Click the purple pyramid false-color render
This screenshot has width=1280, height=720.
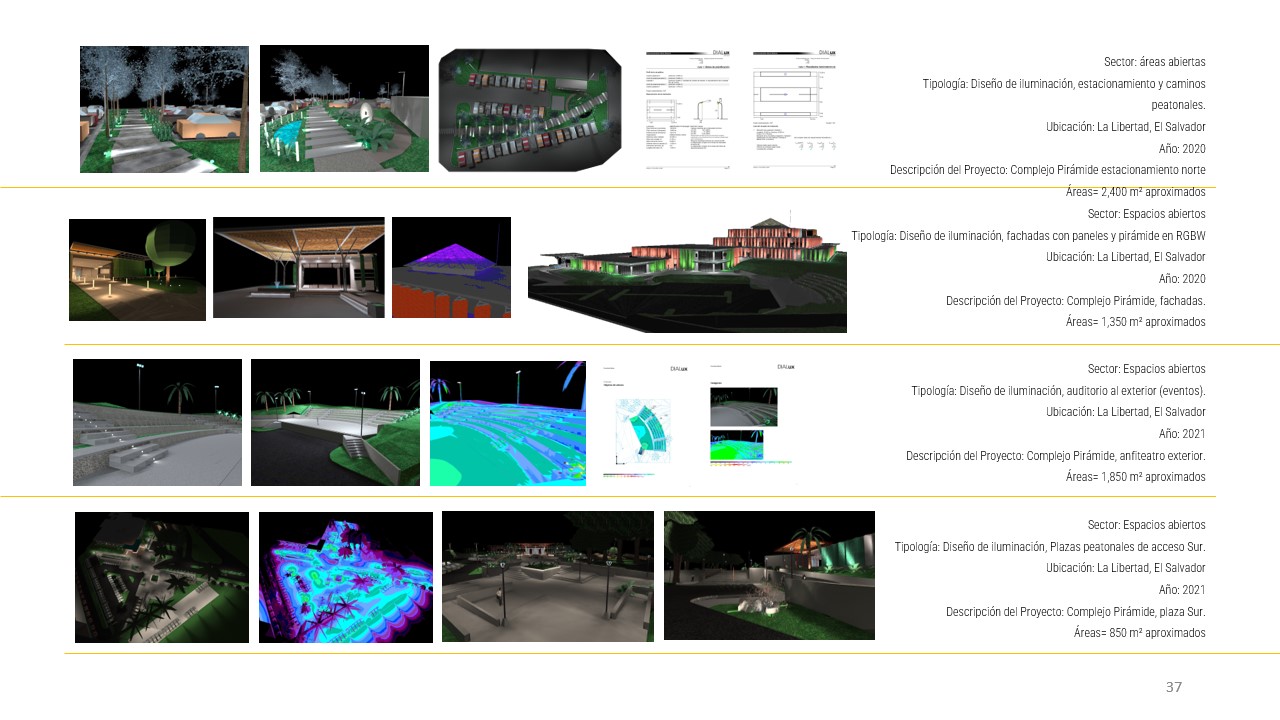pyautogui.click(x=451, y=268)
